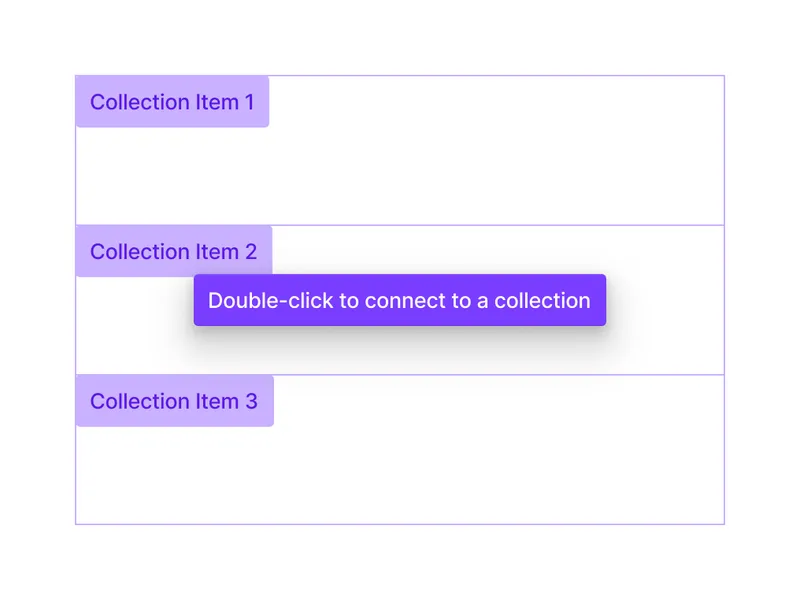This screenshot has width=800, height=600.
Task: Click the left edge of the collection list
Action: pyautogui.click(x=75, y=180)
